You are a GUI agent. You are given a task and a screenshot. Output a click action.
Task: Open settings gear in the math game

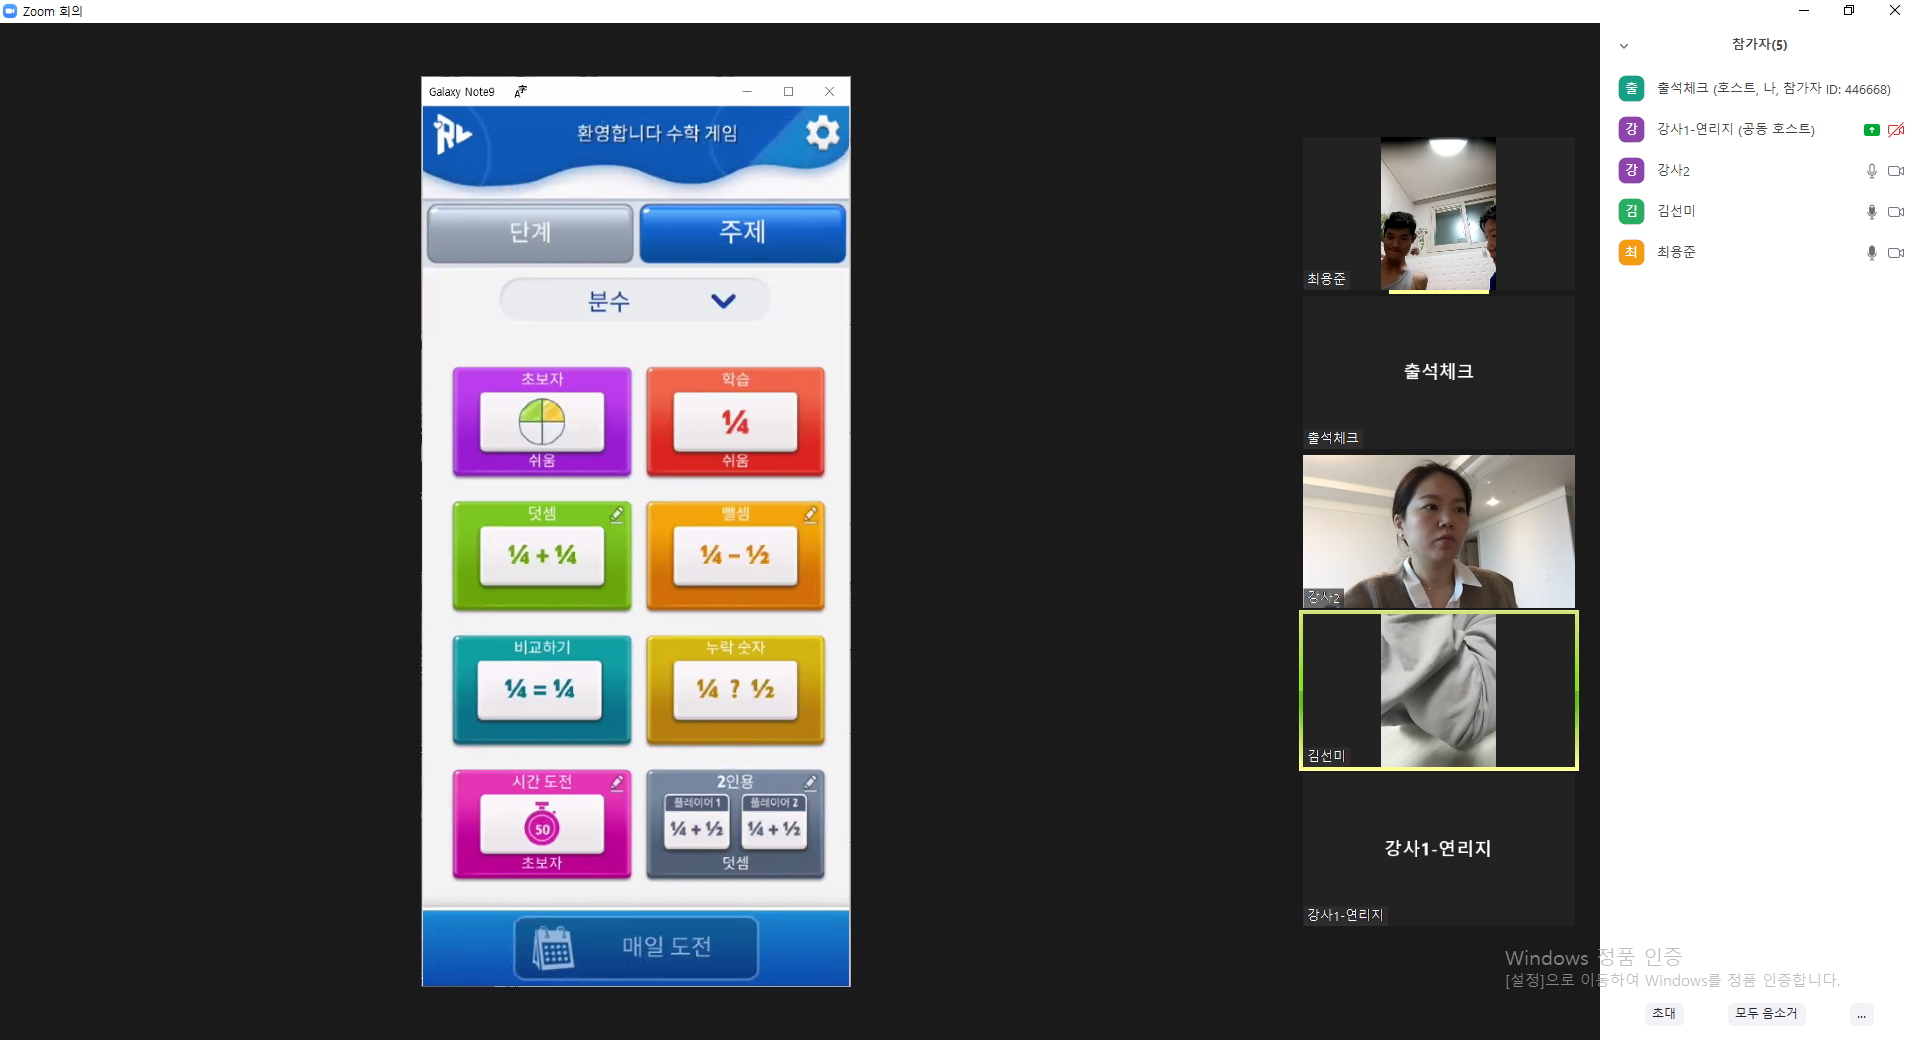point(822,132)
